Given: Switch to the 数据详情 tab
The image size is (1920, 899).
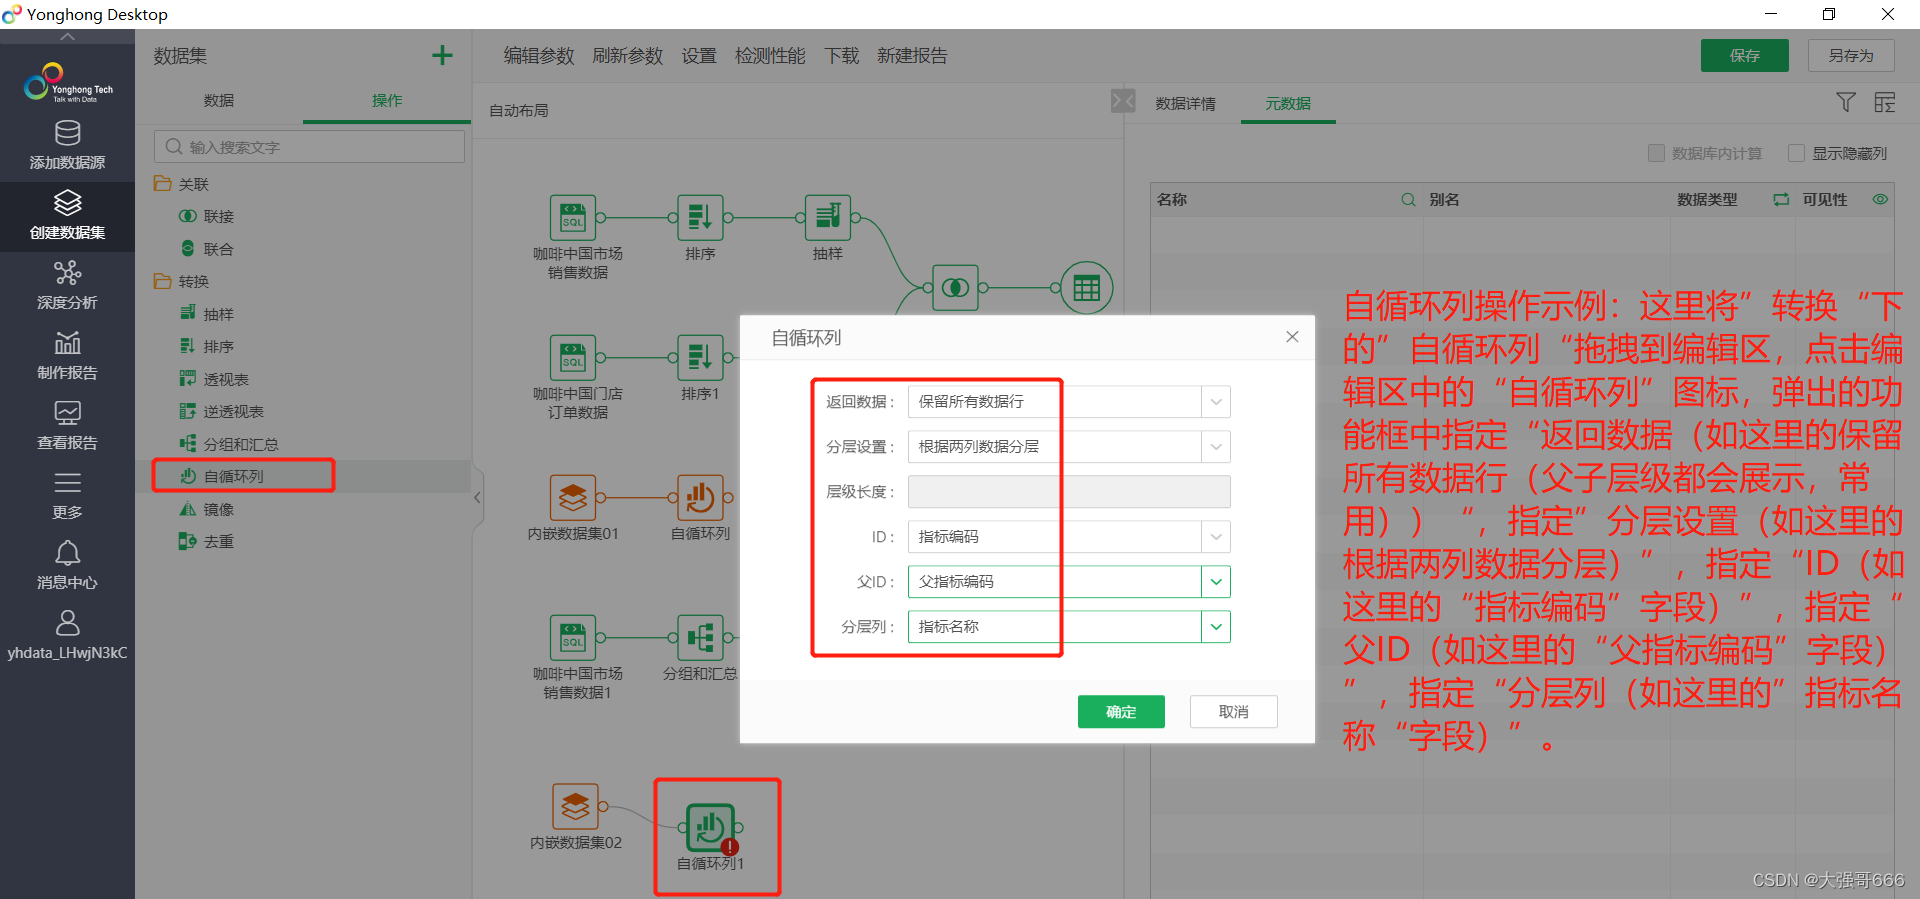Looking at the screenshot, I should (x=1186, y=103).
